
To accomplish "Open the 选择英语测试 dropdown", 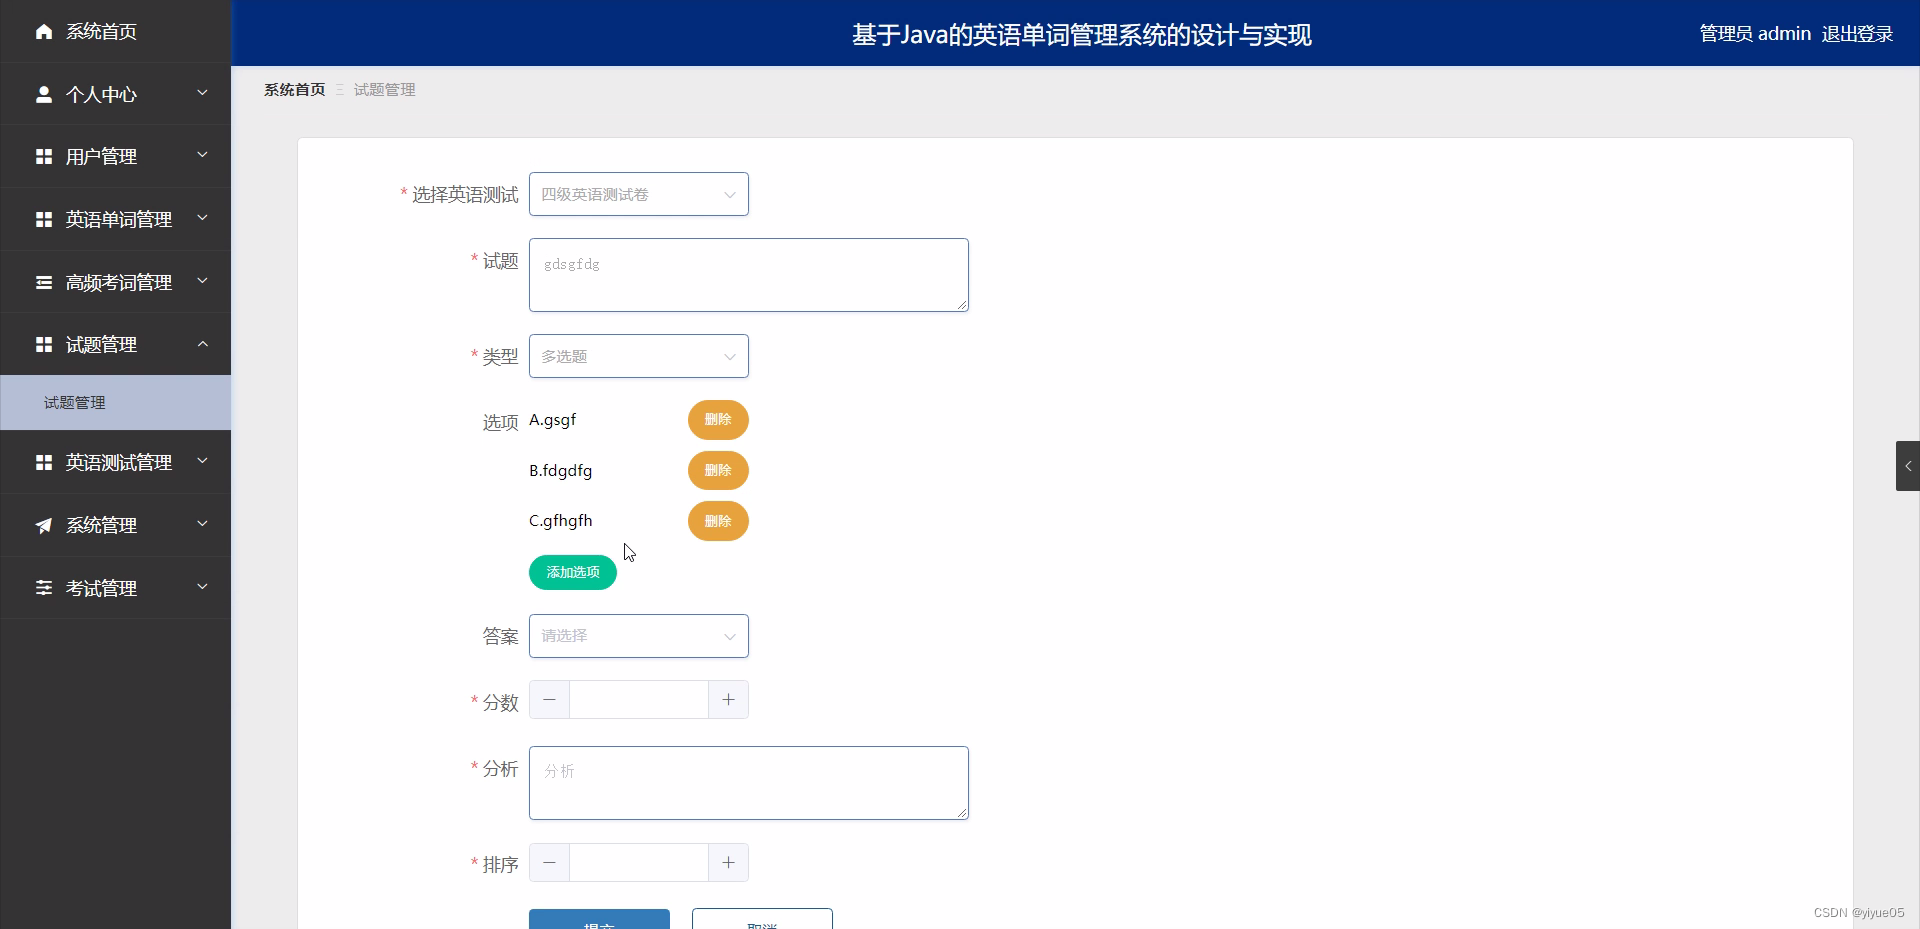I will (638, 194).
